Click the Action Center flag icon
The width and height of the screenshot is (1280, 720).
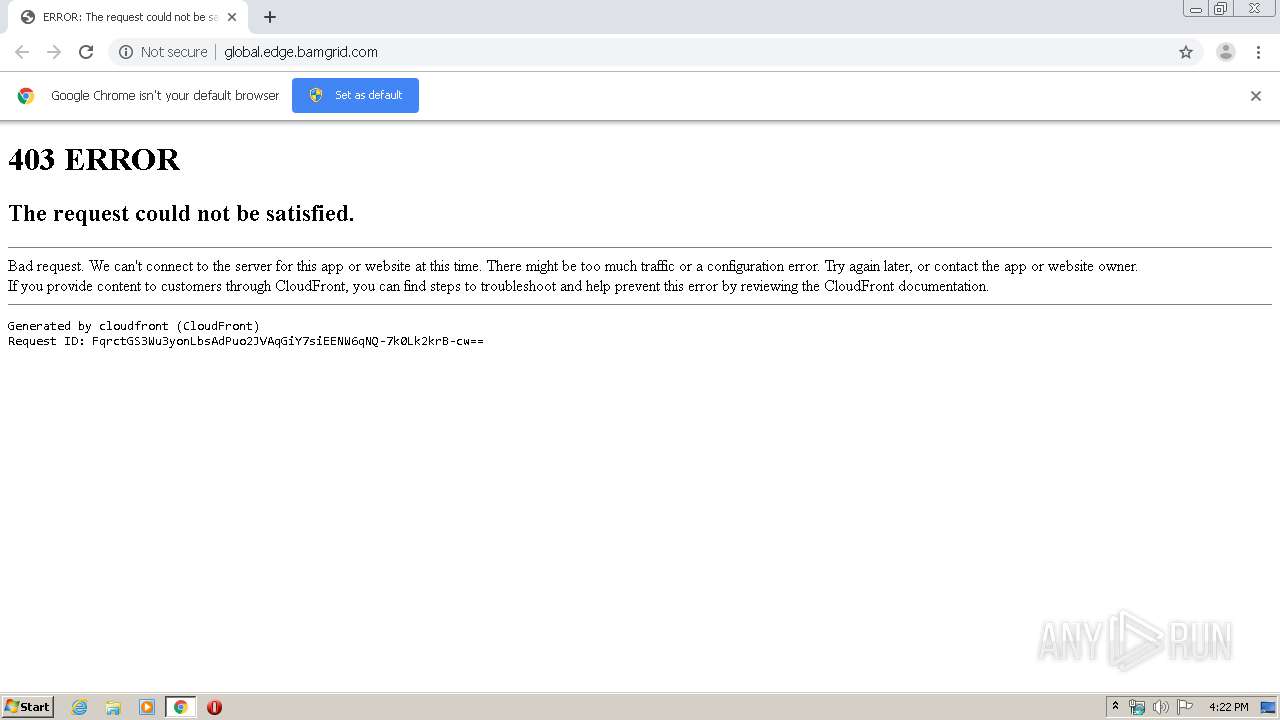coord(1185,707)
